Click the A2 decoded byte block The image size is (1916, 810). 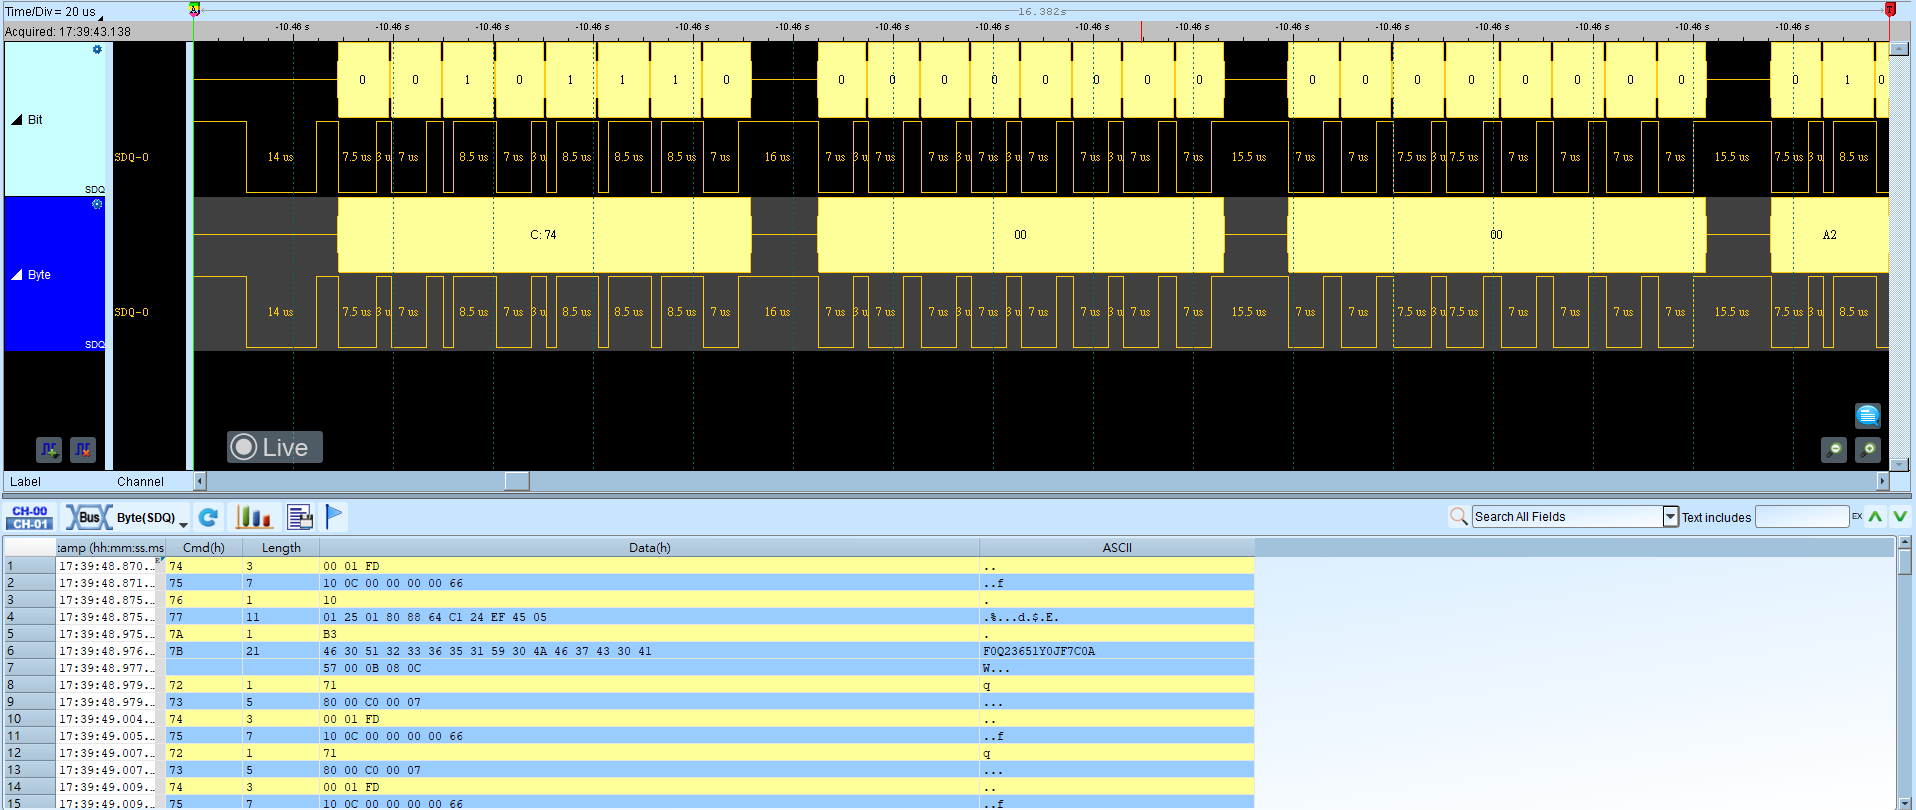tap(1829, 235)
